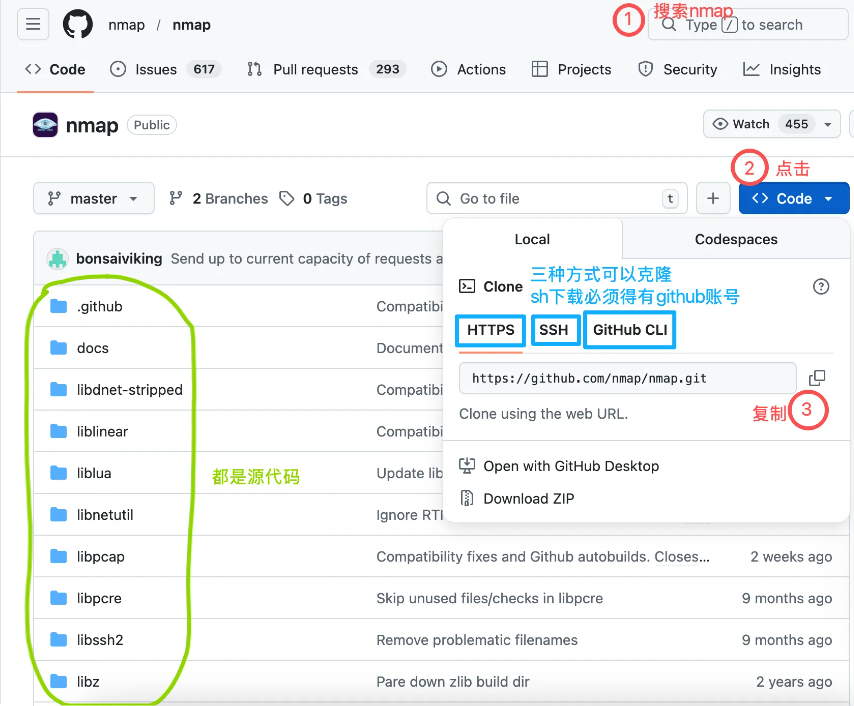Click the nmap repository avatar icon
Screen dimensions: 854x706
(45, 125)
